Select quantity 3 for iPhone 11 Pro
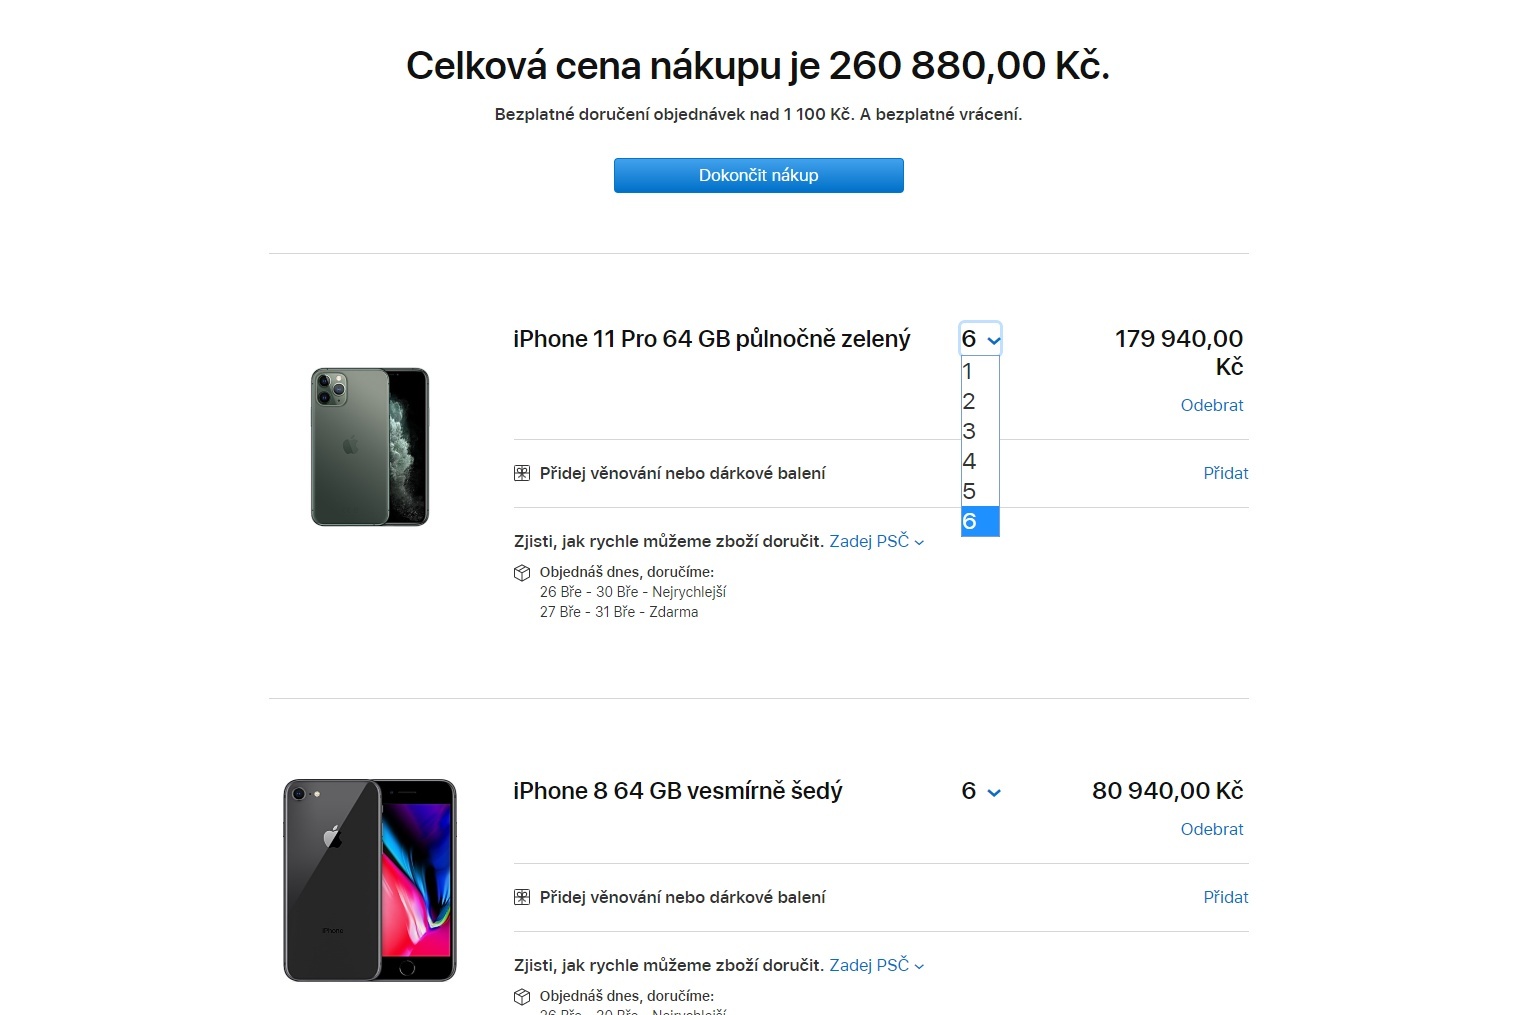The height and width of the screenshot is (1015, 1523). [x=978, y=431]
